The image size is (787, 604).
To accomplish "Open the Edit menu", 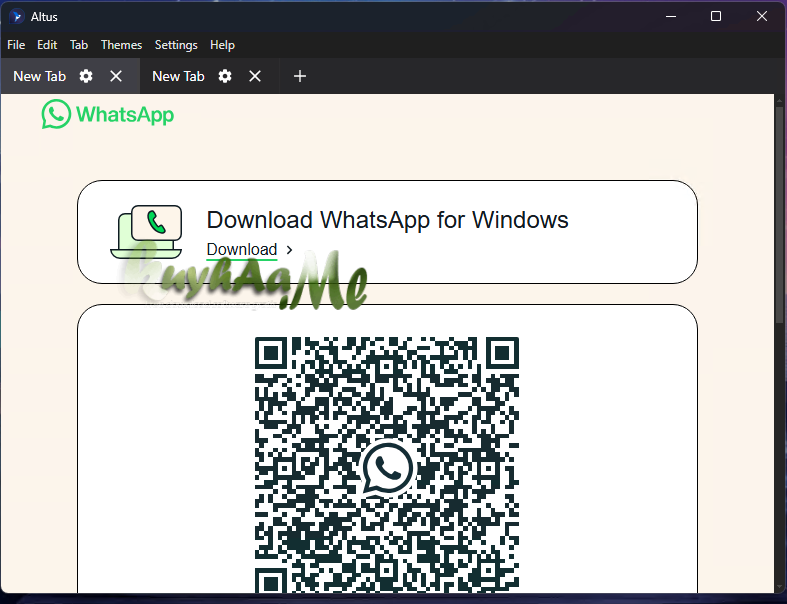I will coord(47,45).
